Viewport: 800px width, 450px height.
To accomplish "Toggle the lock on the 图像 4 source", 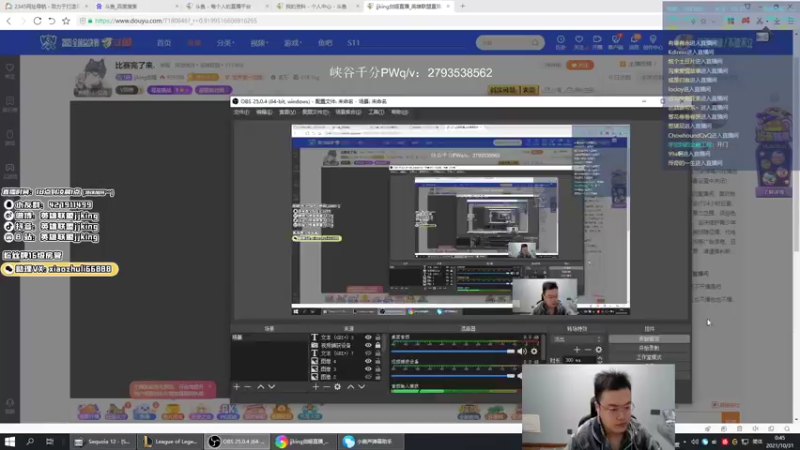I will click(x=378, y=361).
